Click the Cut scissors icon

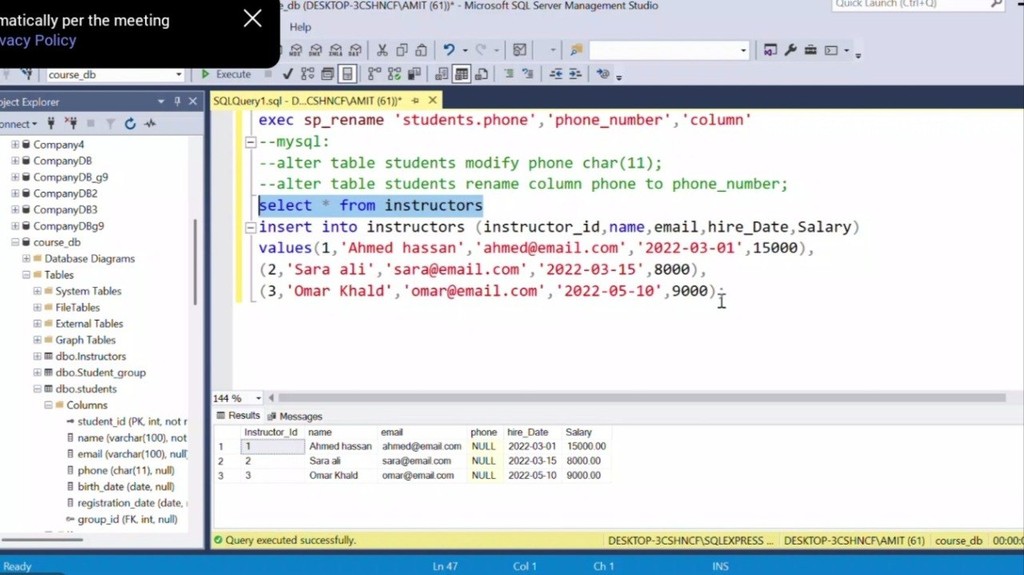pos(382,50)
